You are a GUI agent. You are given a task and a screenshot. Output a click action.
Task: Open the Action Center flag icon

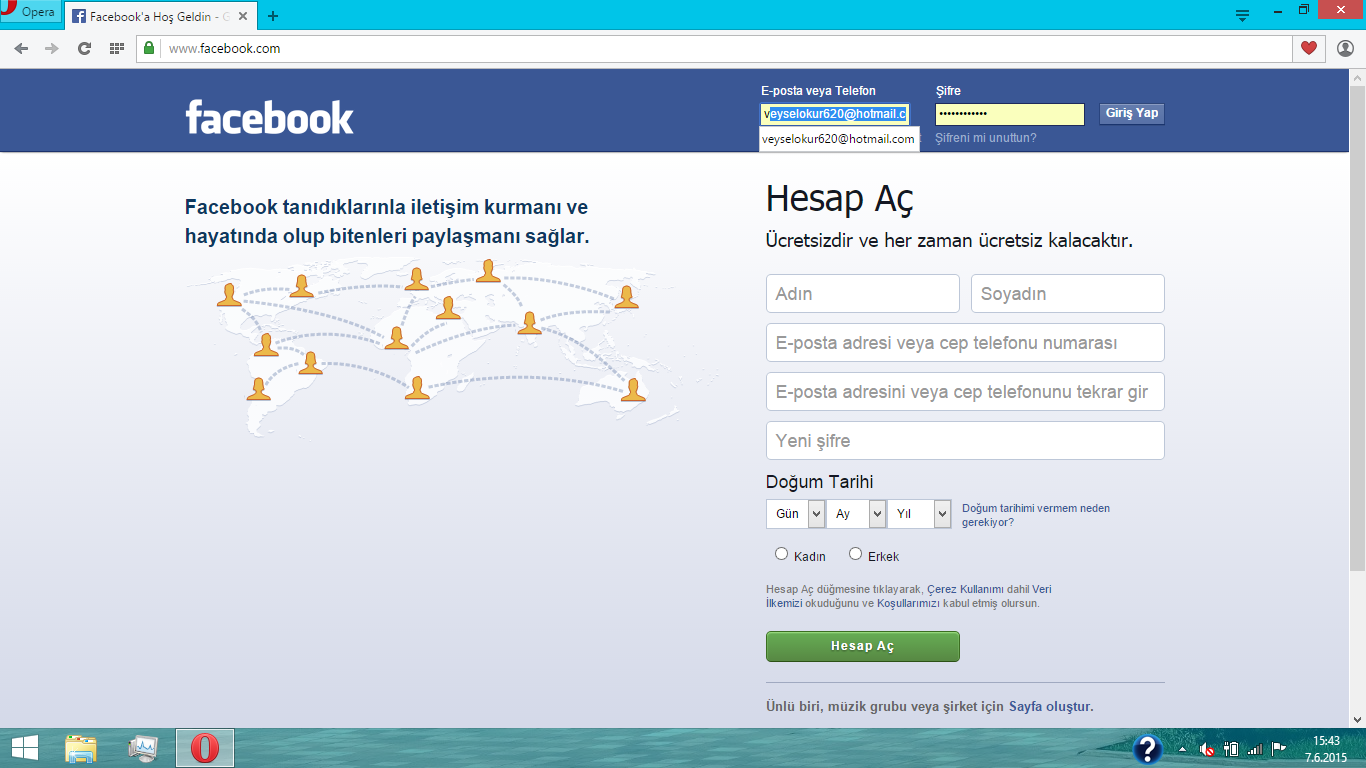click(1278, 749)
